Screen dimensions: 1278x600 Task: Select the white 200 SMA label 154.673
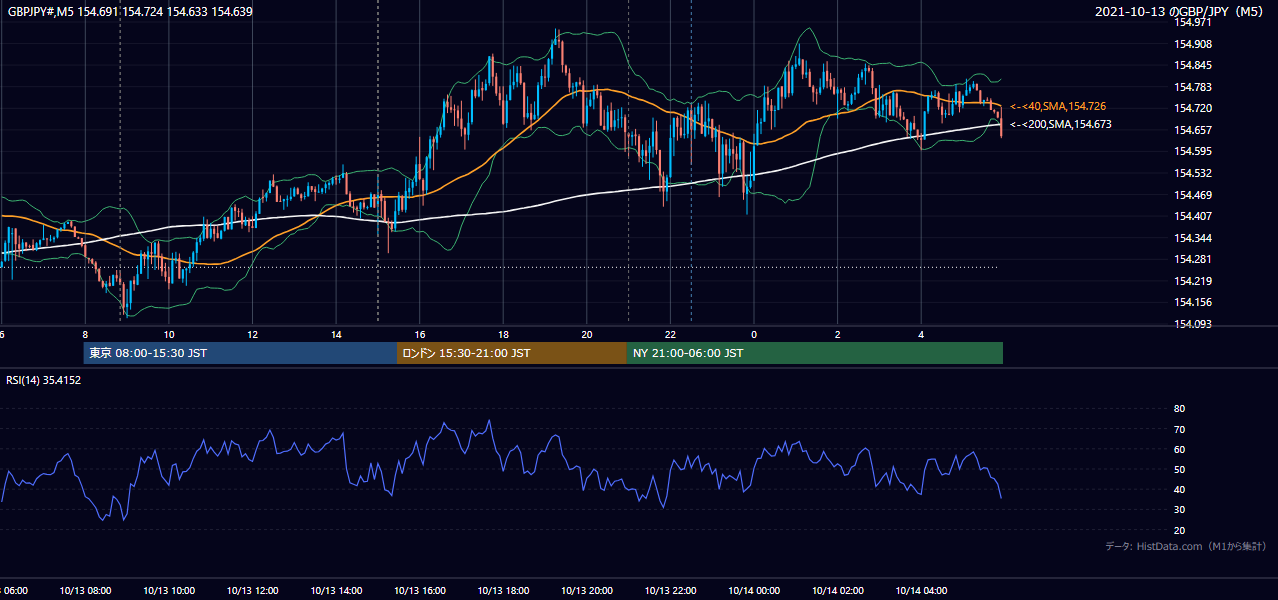(1061, 125)
